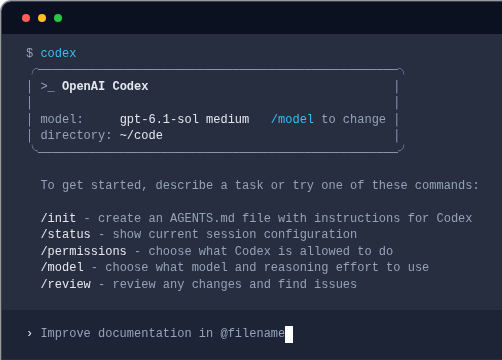Screen dimensions: 502x360
Task: Select the /init command
Action: click(58, 218)
